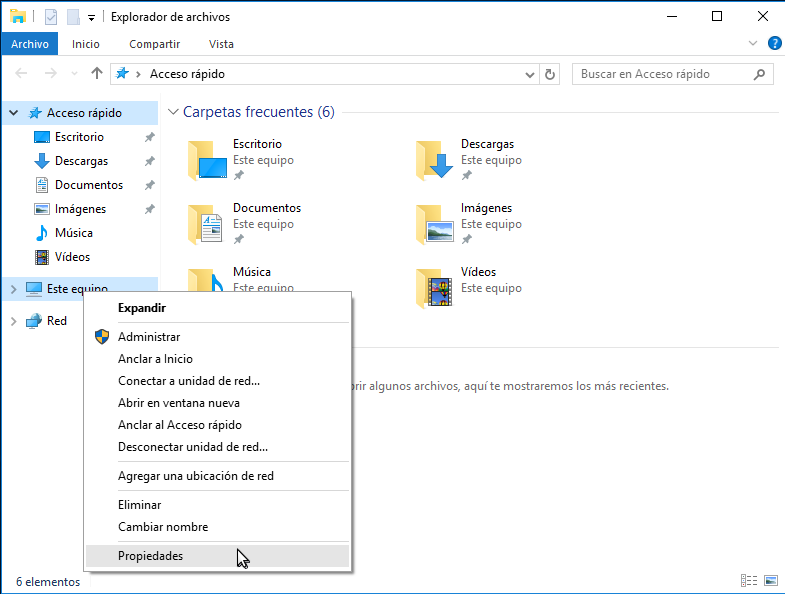The height and width of the screenshot is (594, 785).
Task: Select the Vídeos folder icon in content
Action: point(435,288)
